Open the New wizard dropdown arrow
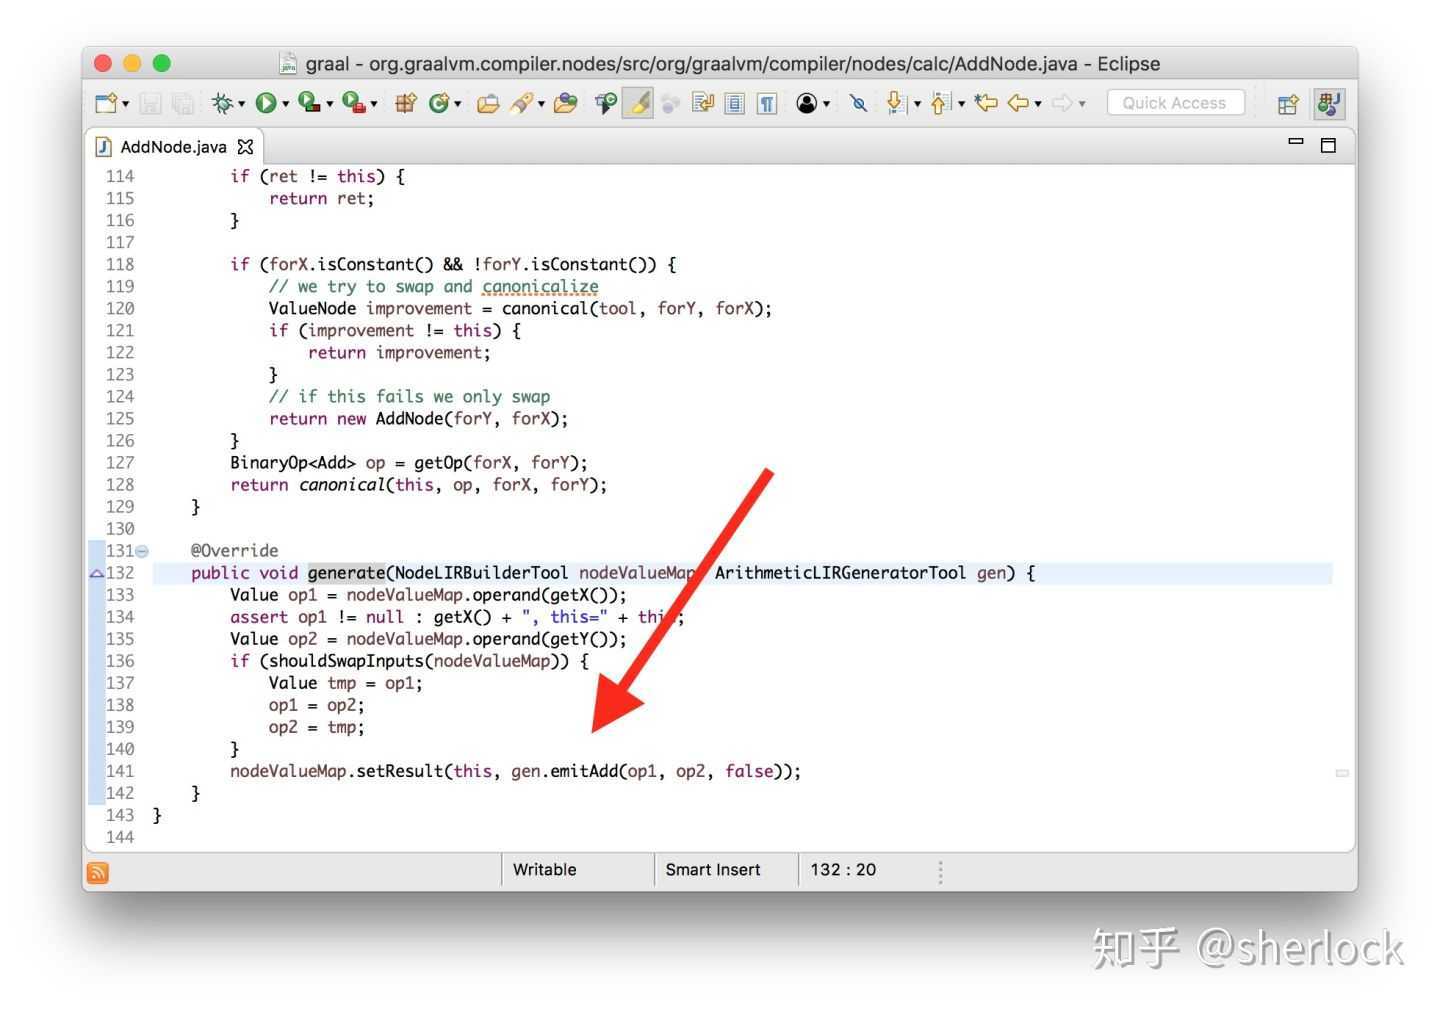Screen dimensions: 1440x1009 [x=125, y=104]
